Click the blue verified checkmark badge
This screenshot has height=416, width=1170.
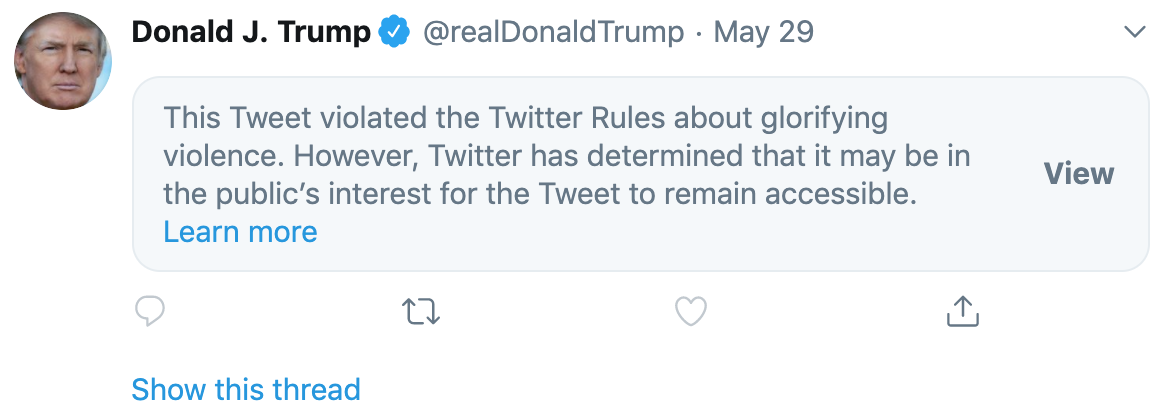coord(395,32)
